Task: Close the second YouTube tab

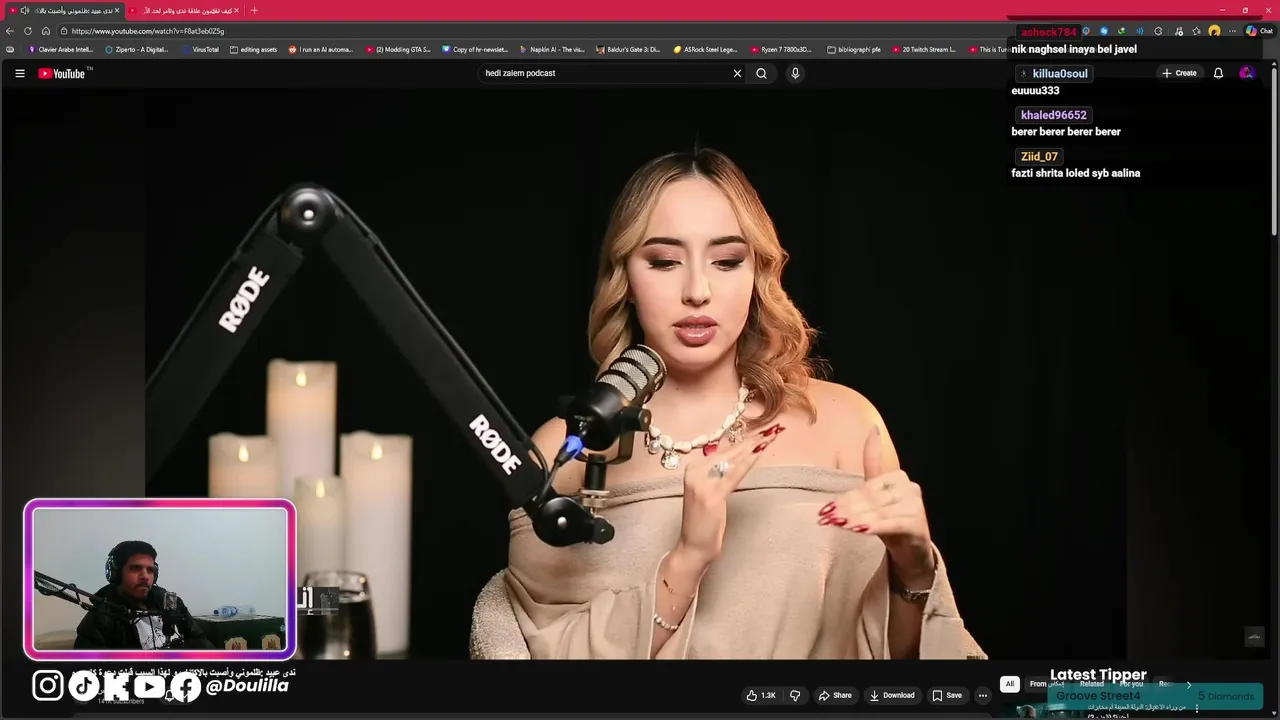Action: (x=237, y=10)
